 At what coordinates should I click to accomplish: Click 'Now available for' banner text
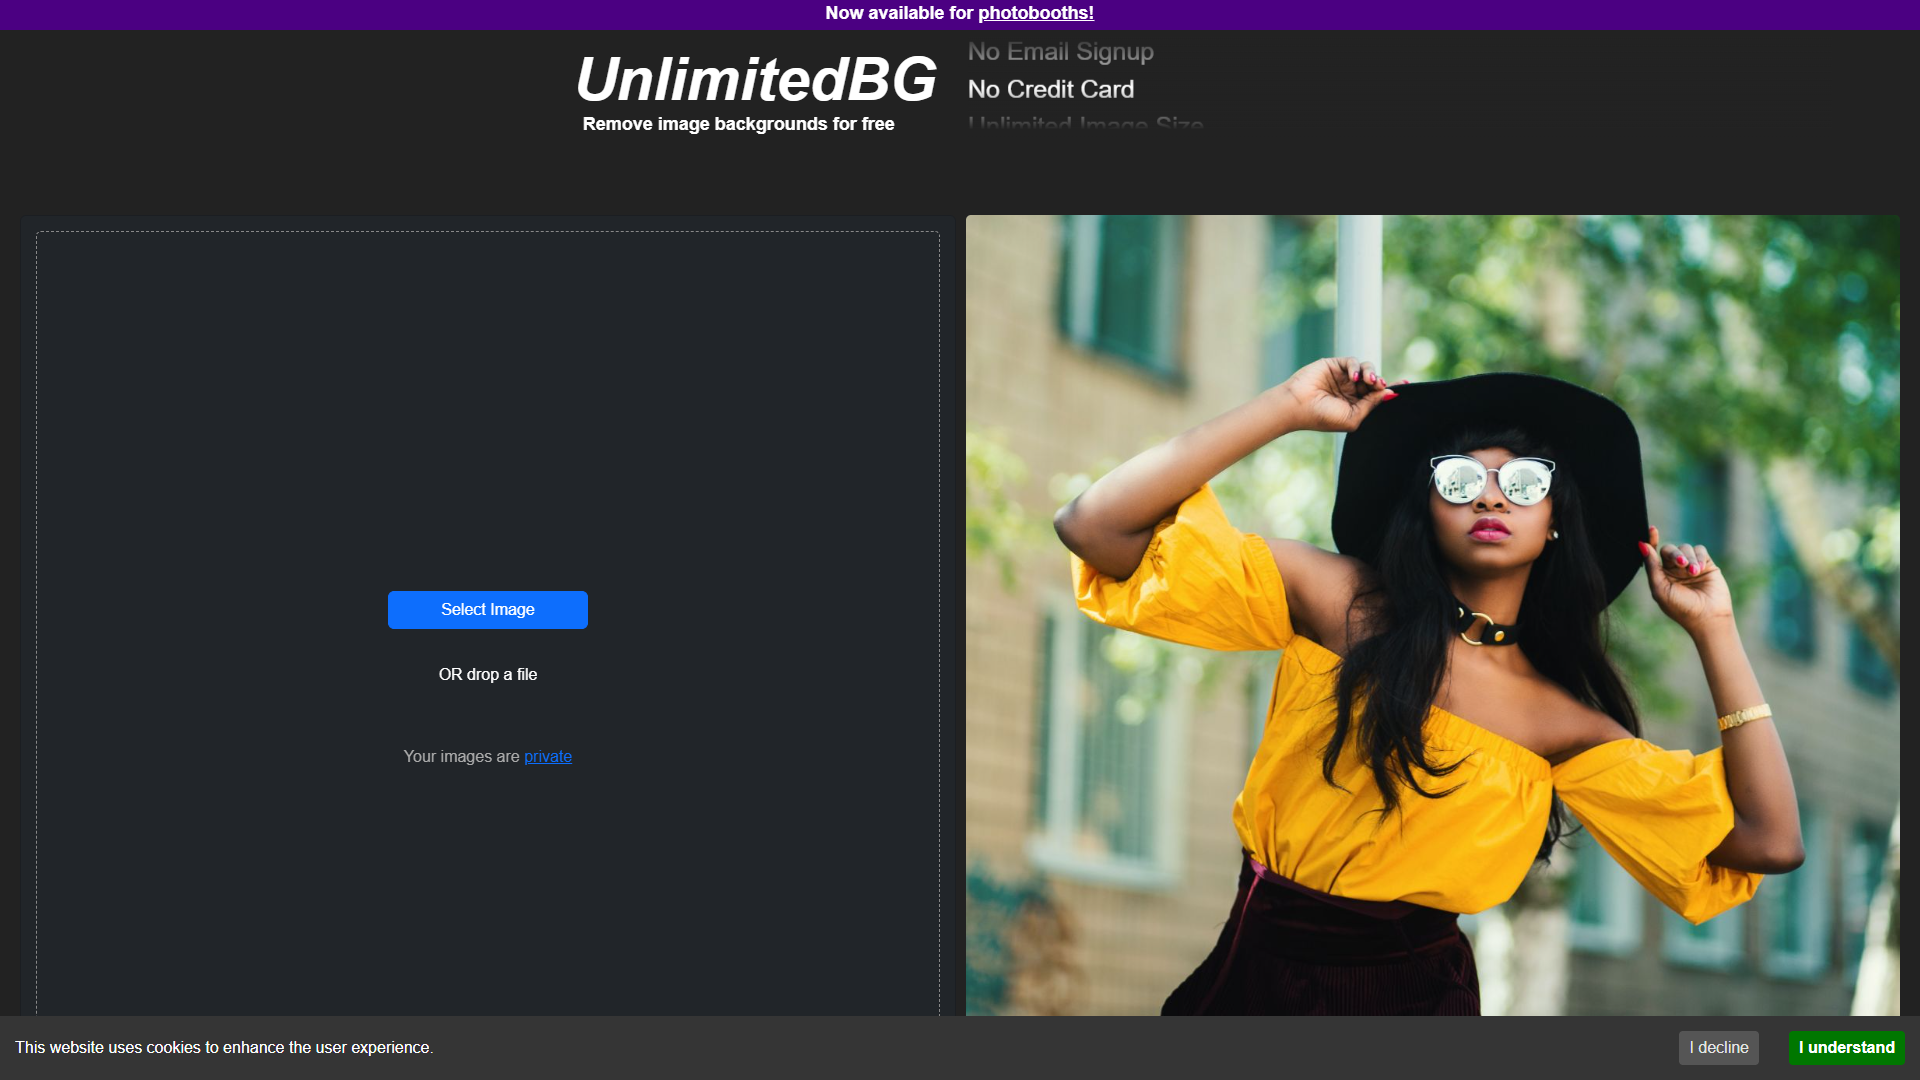pos(899,13)
